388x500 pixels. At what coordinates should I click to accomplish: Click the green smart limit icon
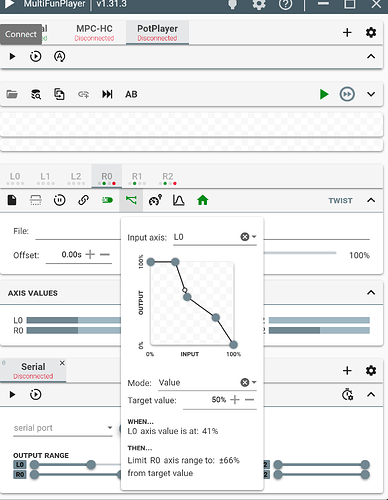(x=131, y=200)
